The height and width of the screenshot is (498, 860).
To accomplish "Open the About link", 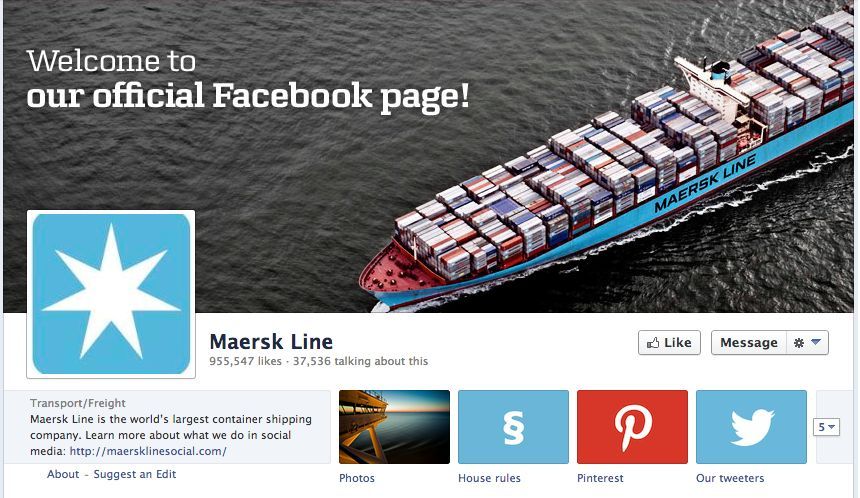I will tap(63, 474).
